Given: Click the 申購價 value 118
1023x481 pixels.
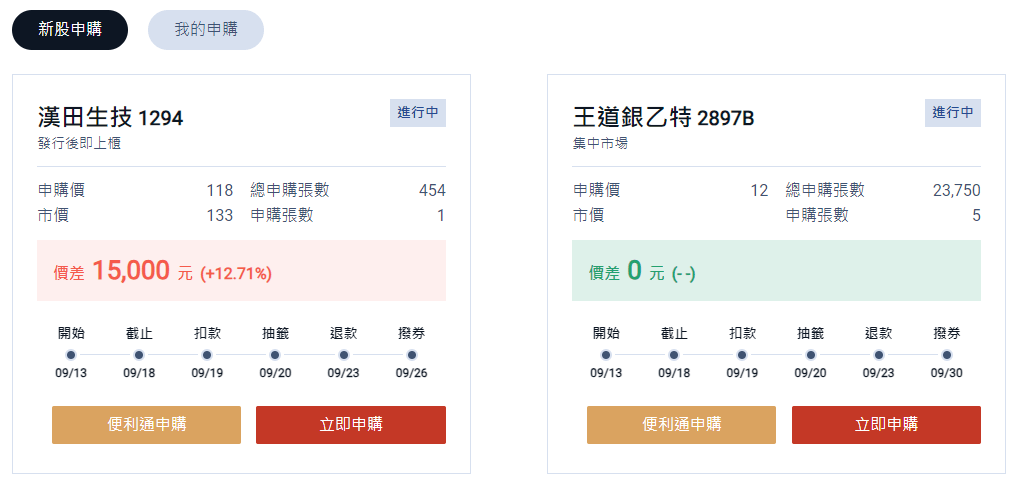Looking at the screenshot, I should [220, 191].
